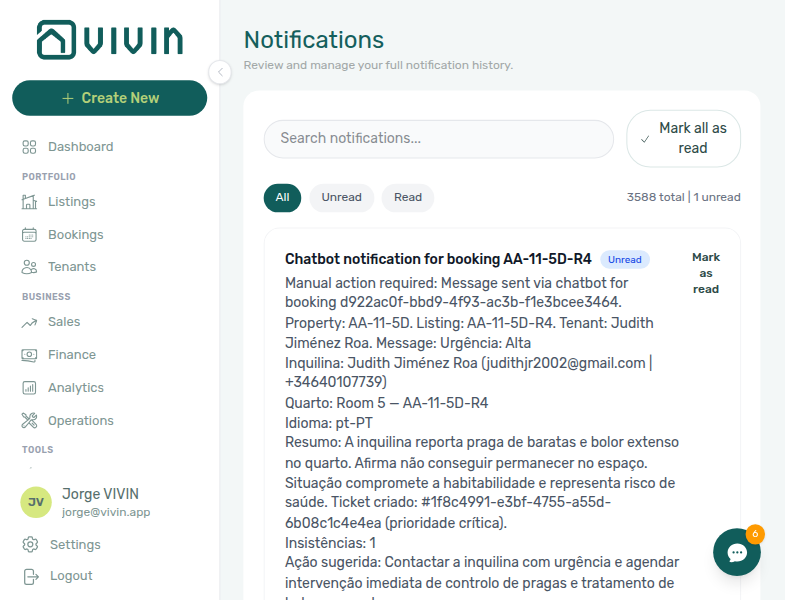This screenshot has height=600, width=785.
Task: Open Operations in the sidebar
Action: point(81,421)
